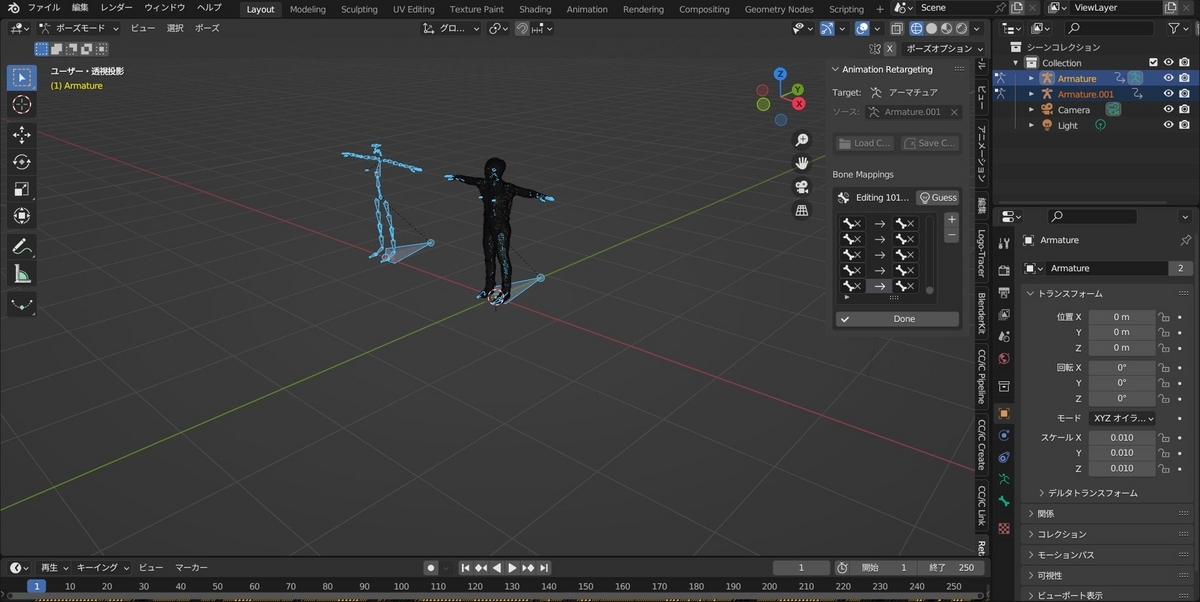Toggle Location X lock icon
Screen dimensions: 1200x602
[1163, 317]
